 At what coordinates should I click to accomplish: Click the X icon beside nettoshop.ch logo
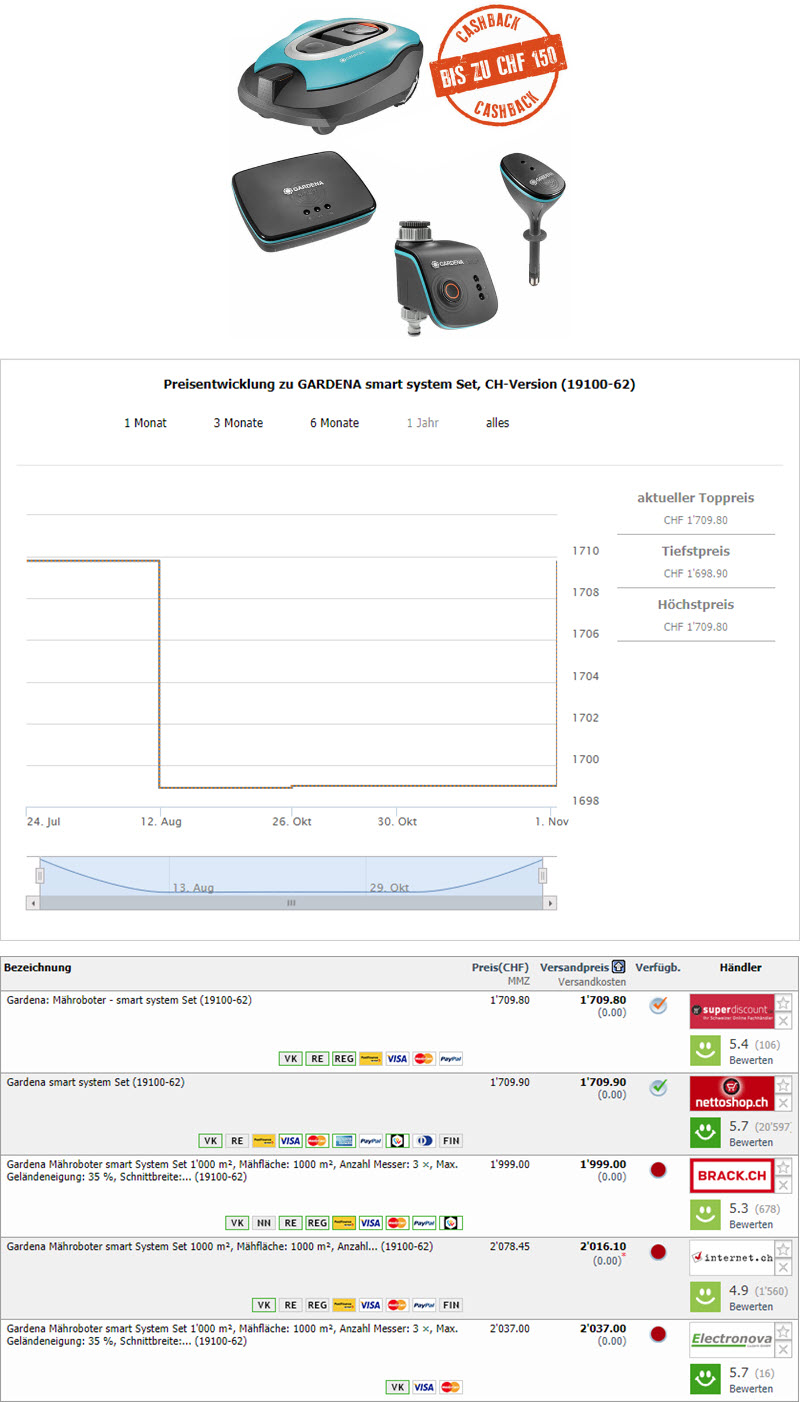coord(784,1103)
